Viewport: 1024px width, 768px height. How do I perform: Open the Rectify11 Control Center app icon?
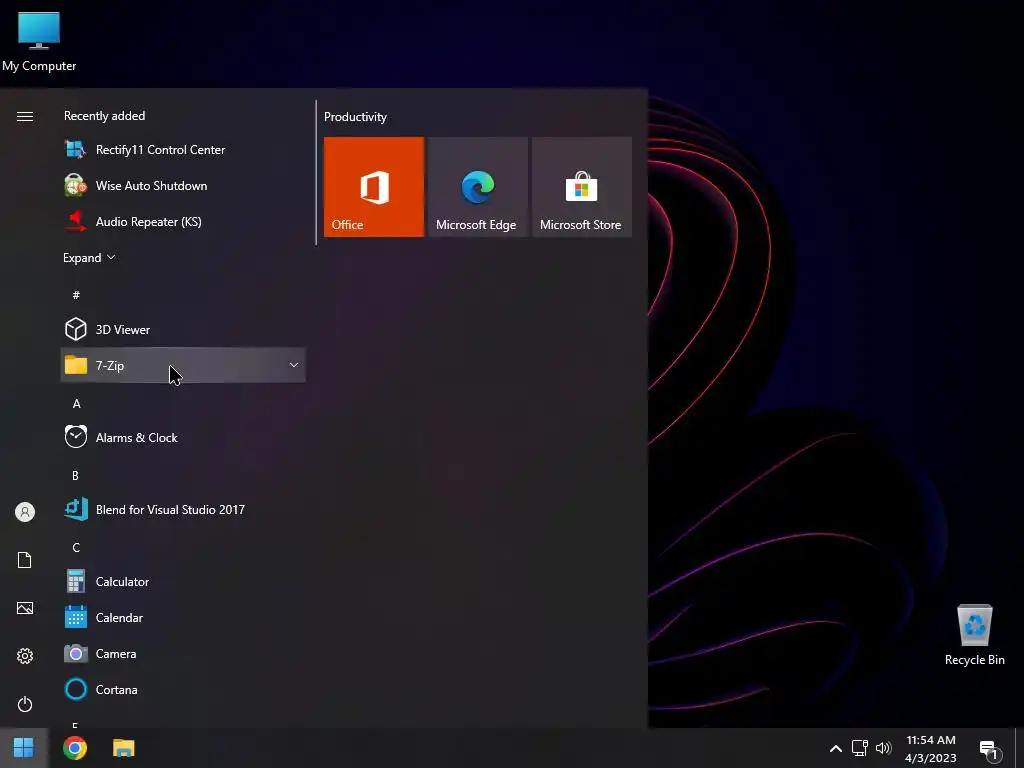[76, 150]
